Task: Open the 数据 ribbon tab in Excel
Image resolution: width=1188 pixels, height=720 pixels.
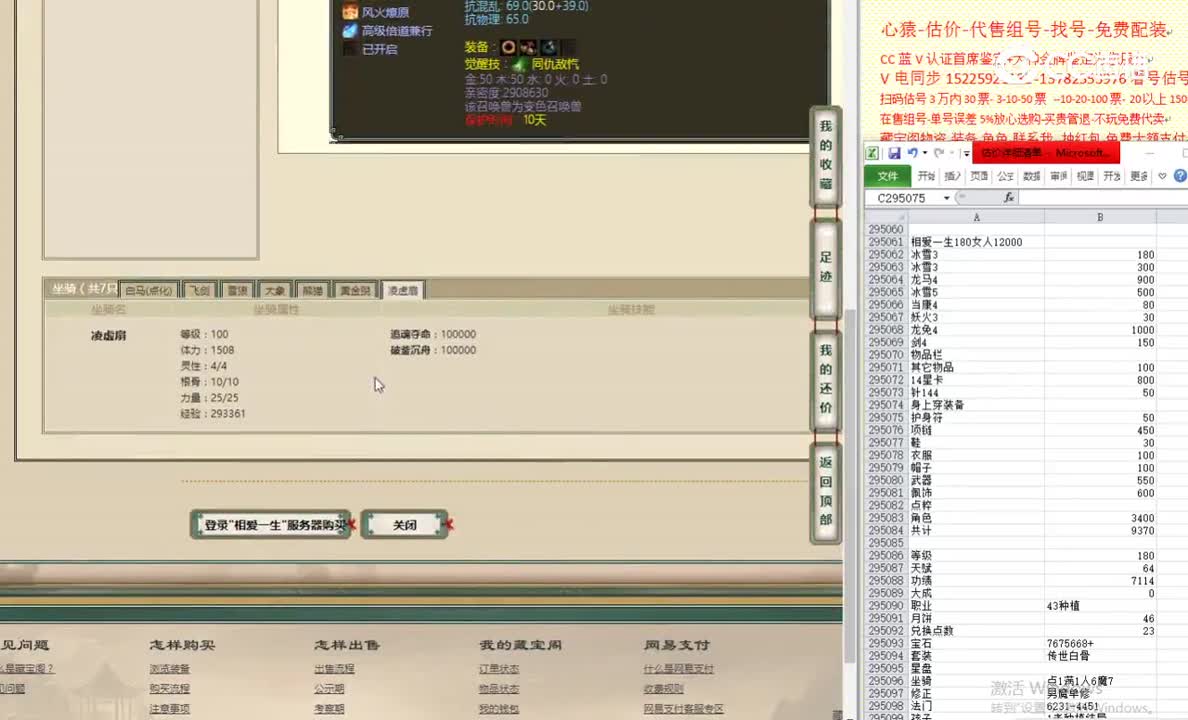Action: click(1030, 176)
